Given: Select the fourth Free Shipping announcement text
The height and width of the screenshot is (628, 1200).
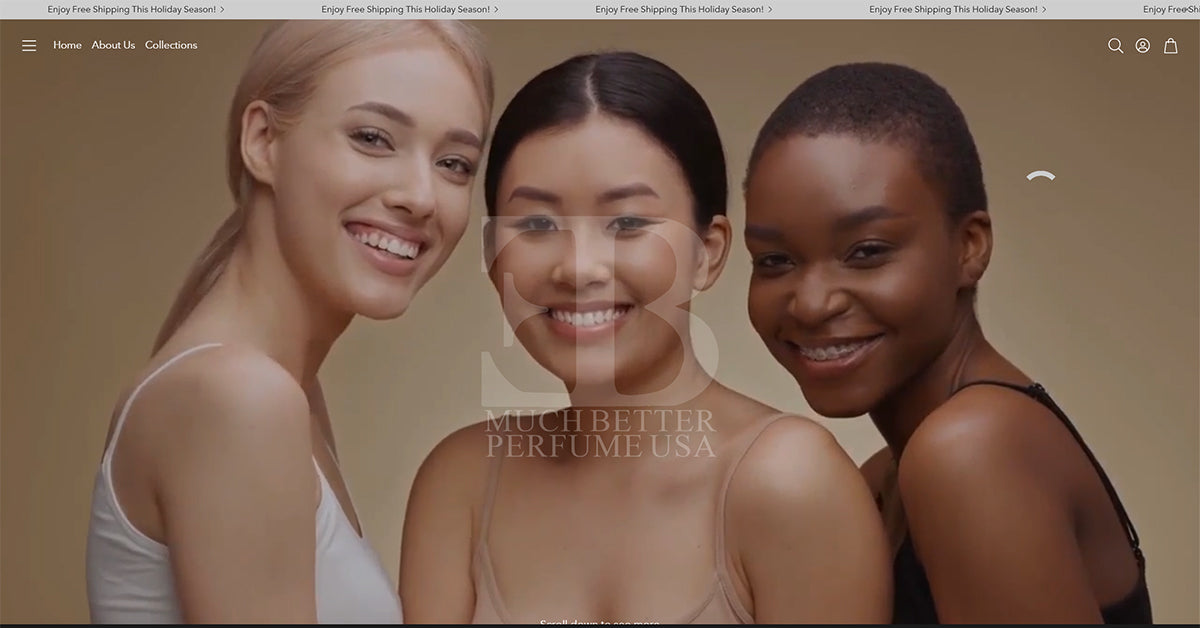Looking at the screenshot, I should (953, 10).
